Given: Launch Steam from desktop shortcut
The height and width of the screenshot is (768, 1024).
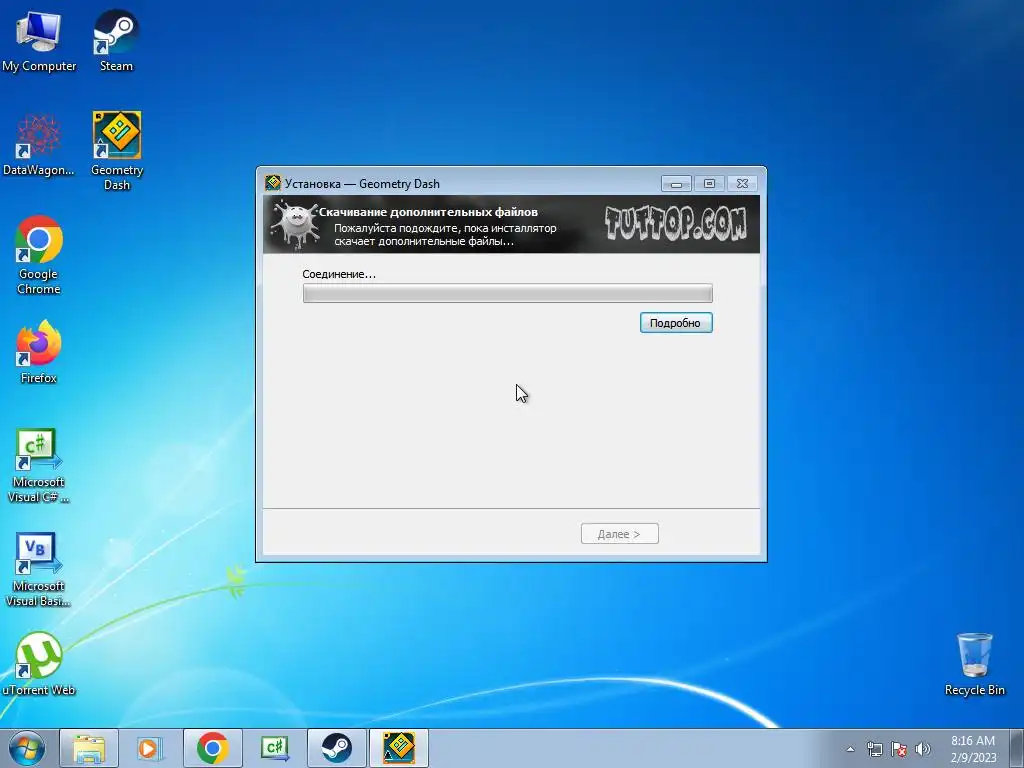Looking at the screenshot, I should [x=116, y=40].
